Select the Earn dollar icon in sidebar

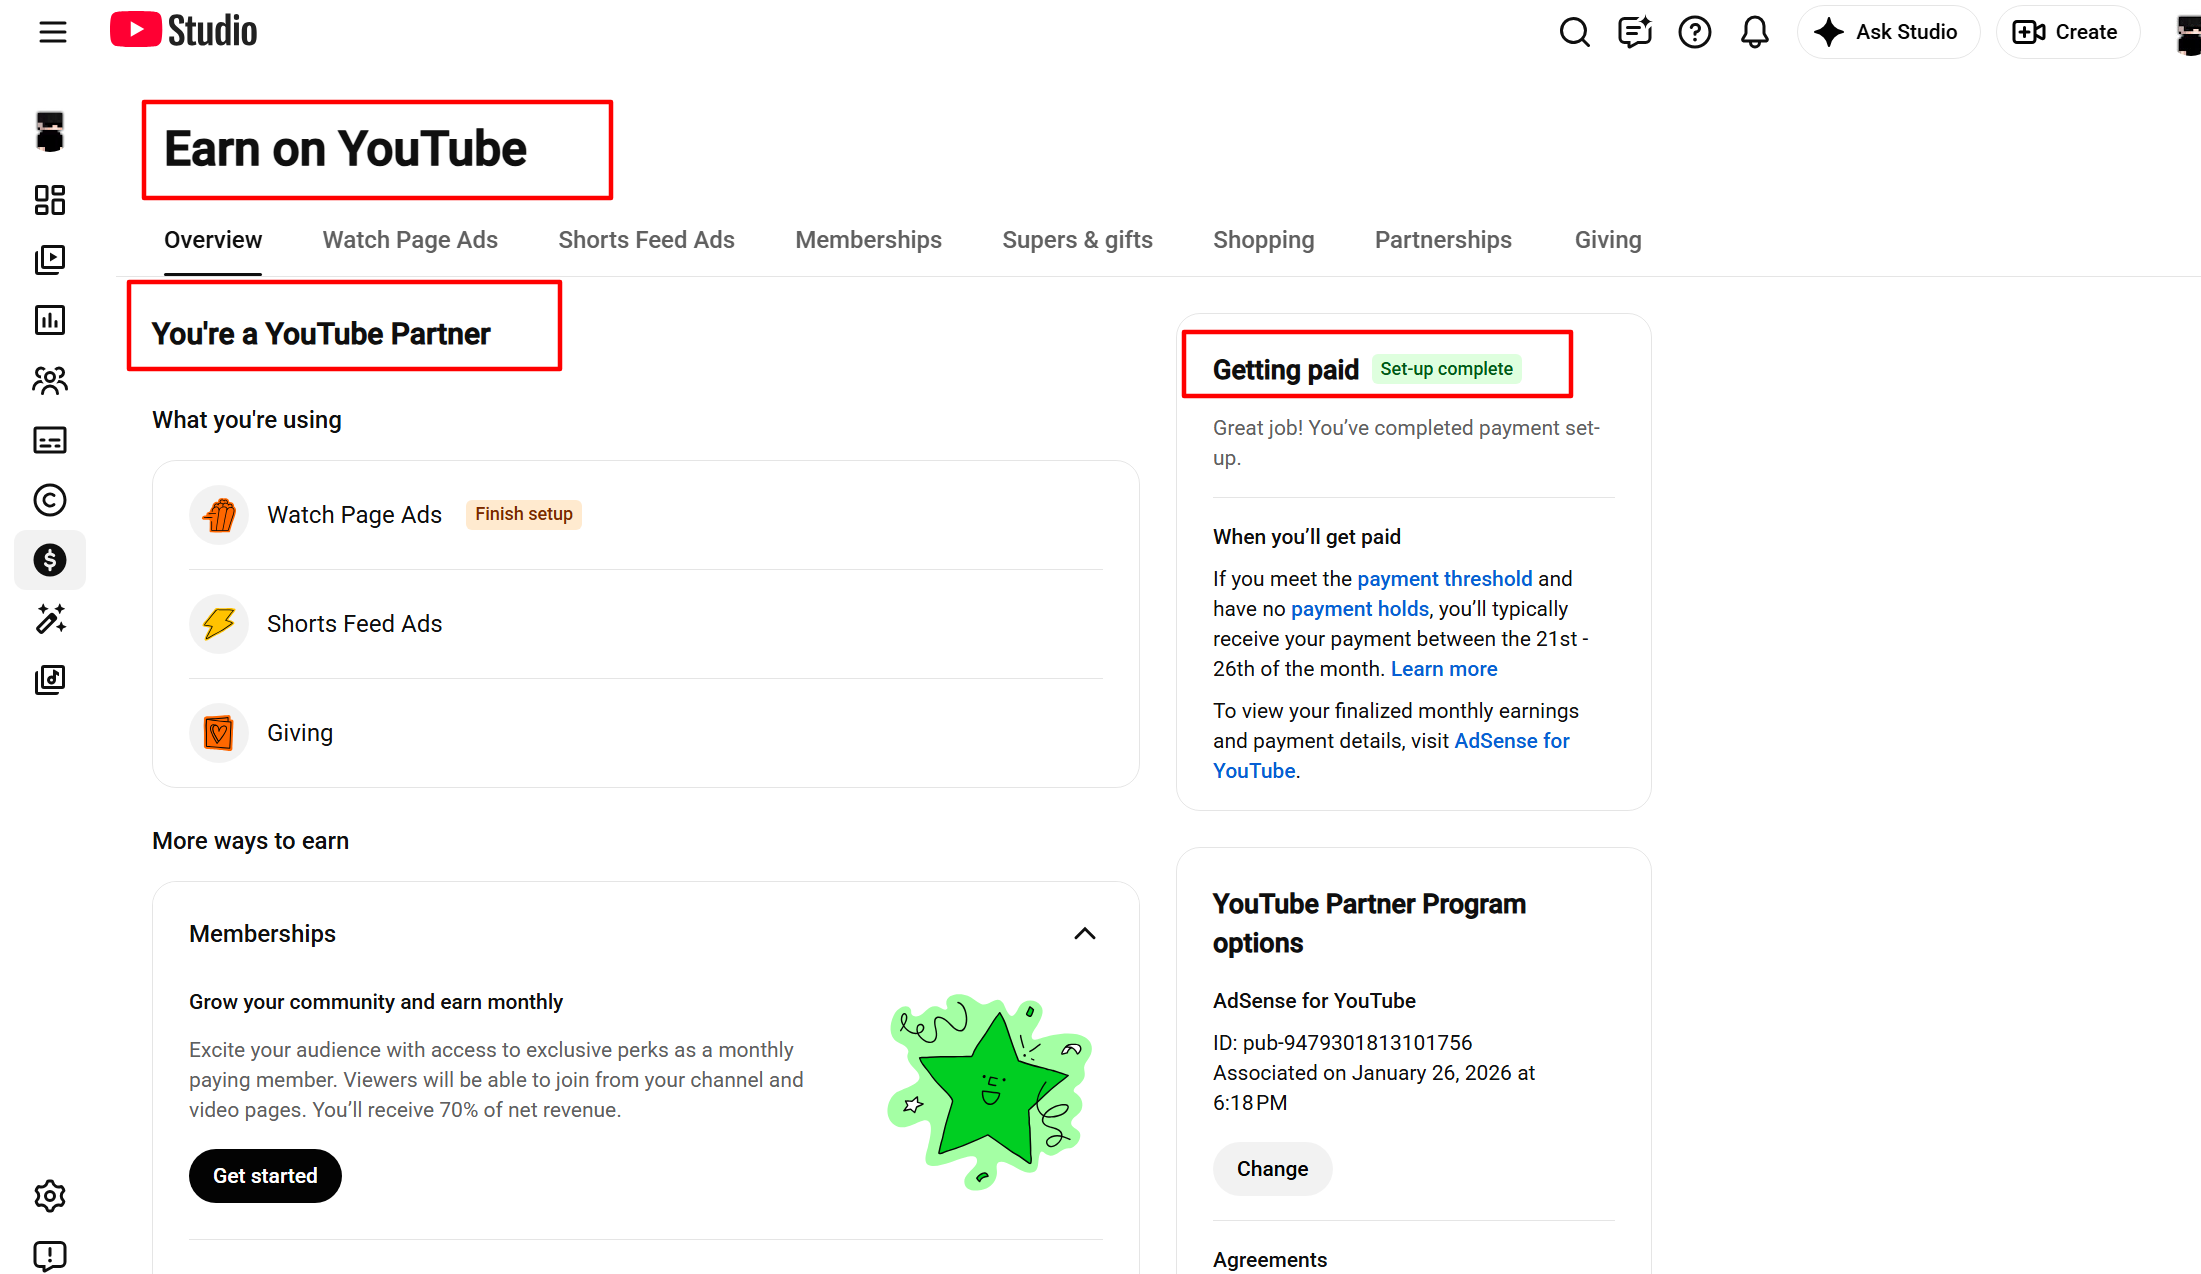coord(50,560)
